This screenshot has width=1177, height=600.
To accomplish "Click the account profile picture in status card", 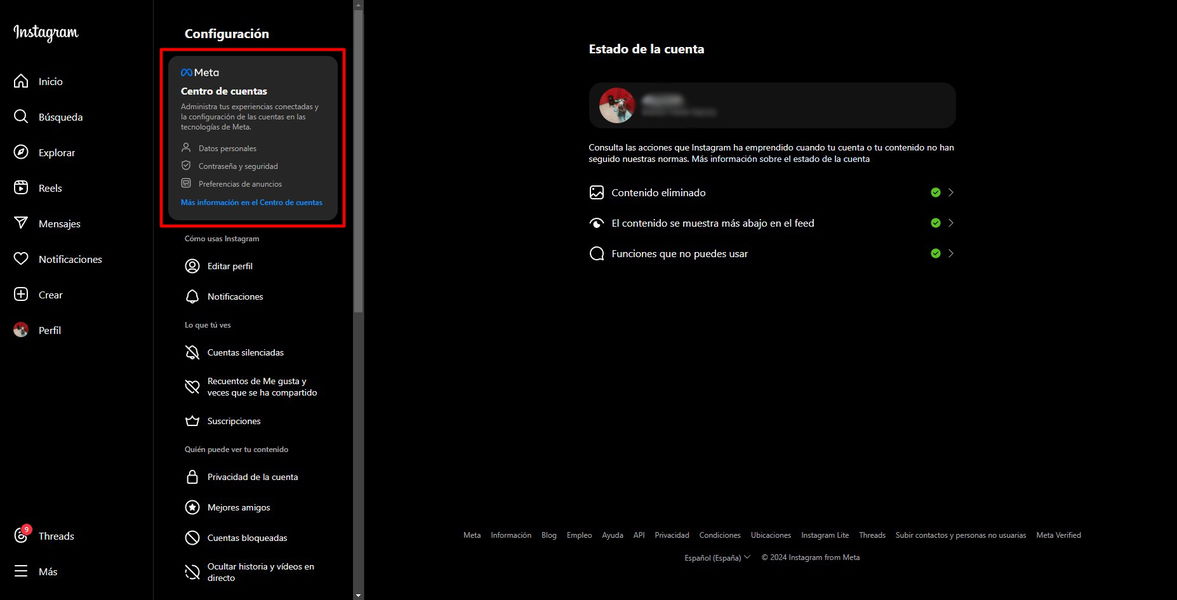I will tap(618, 105).
